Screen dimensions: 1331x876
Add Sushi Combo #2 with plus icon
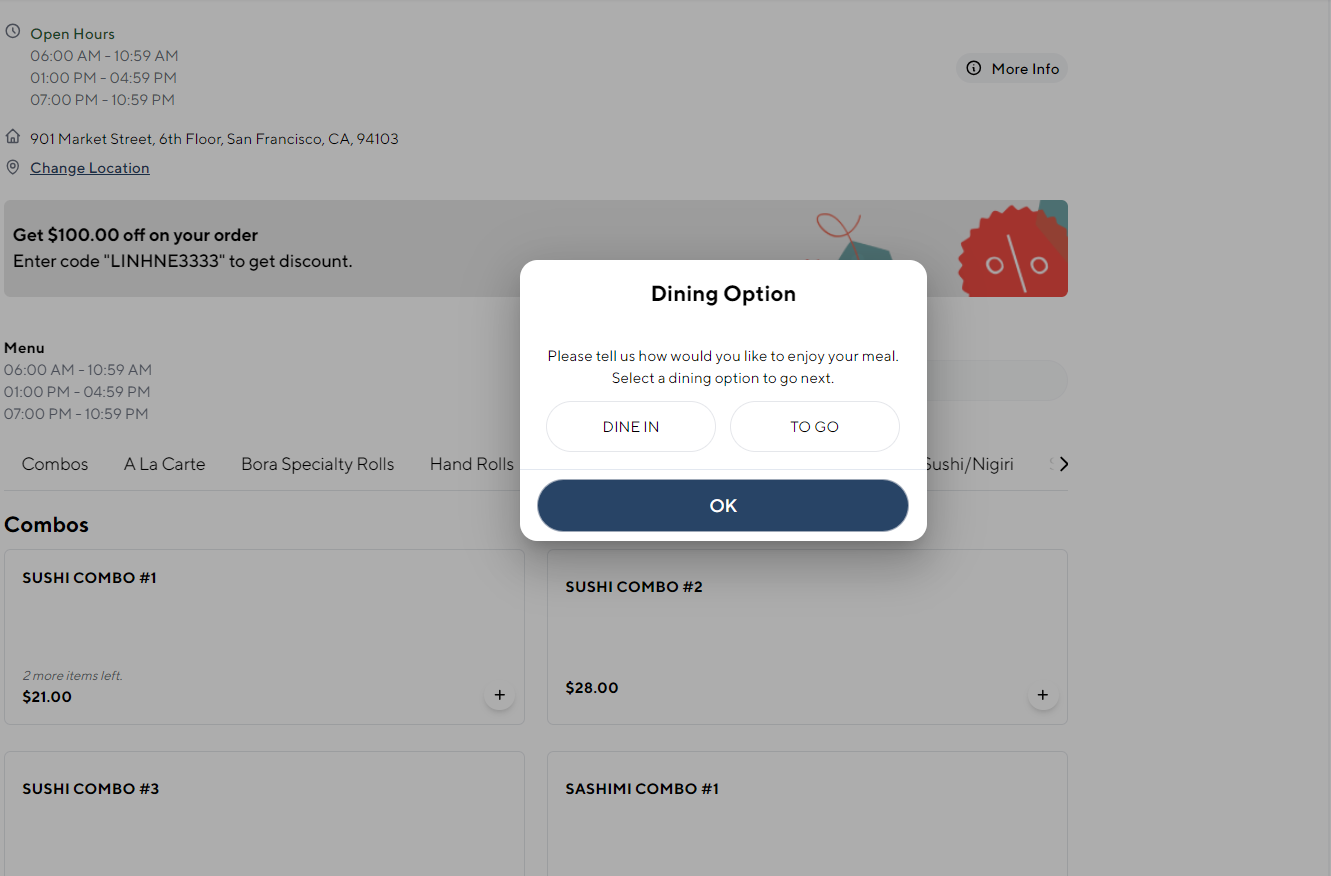1042,695
